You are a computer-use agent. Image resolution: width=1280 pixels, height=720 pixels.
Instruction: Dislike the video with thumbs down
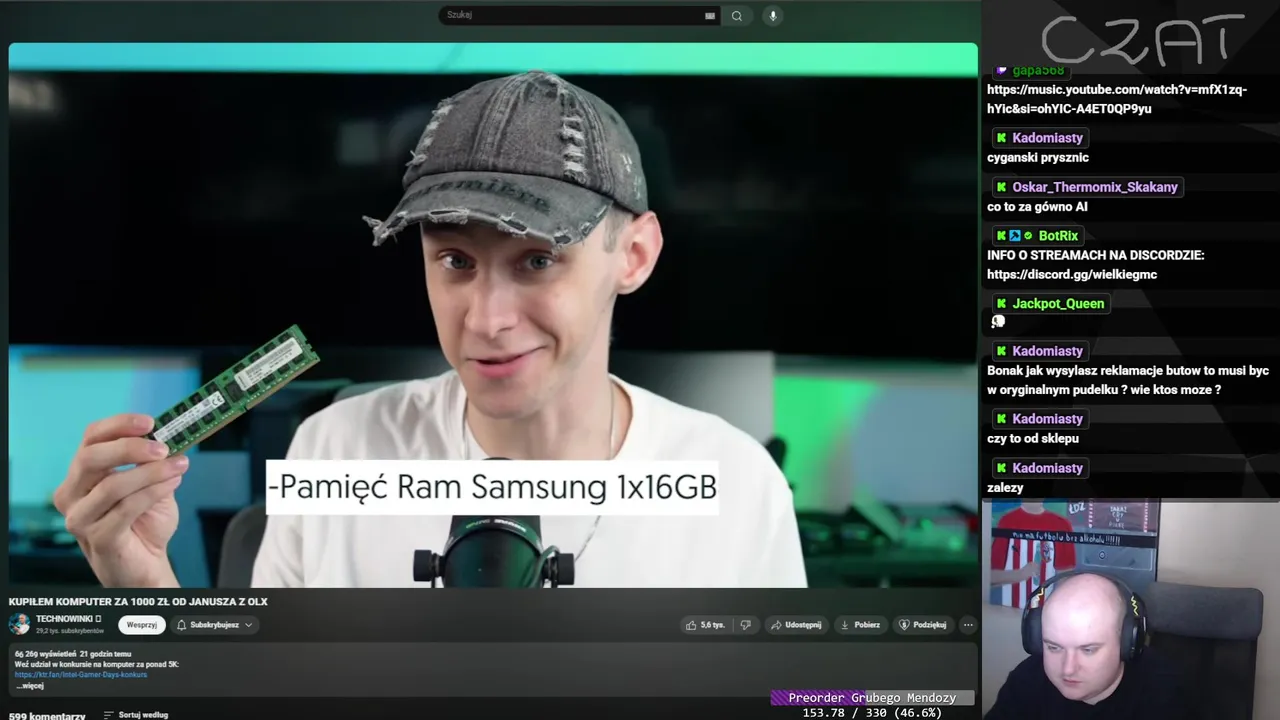point(745,625)
